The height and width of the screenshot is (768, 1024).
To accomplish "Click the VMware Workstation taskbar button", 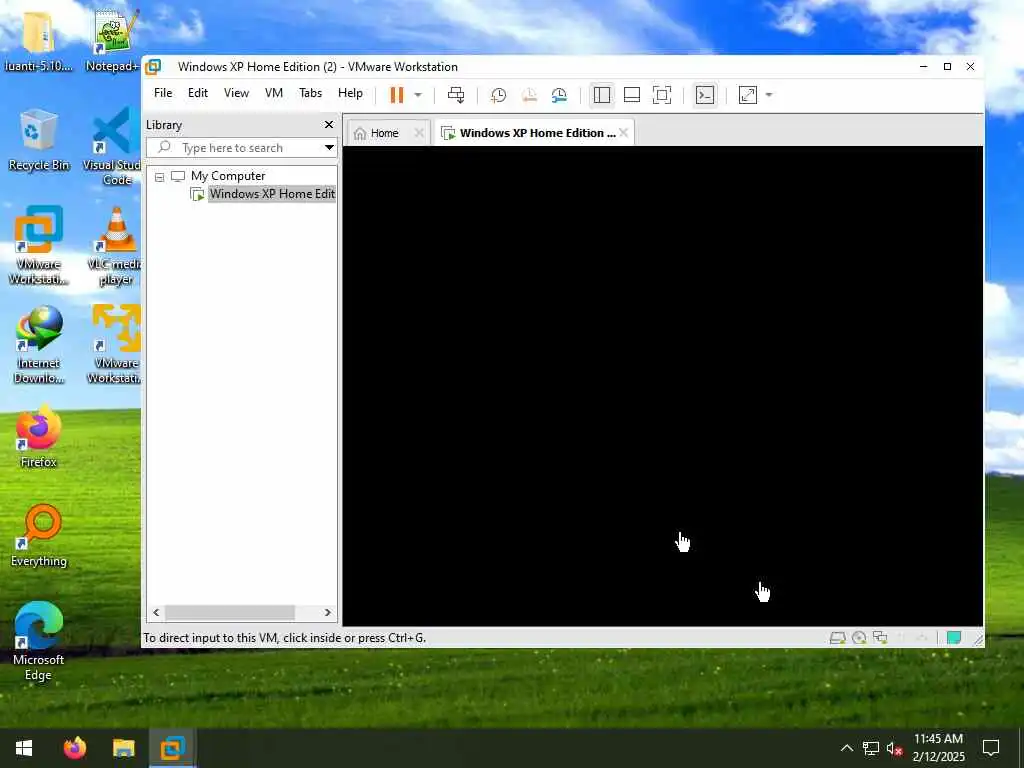I will tap(172, 748).
